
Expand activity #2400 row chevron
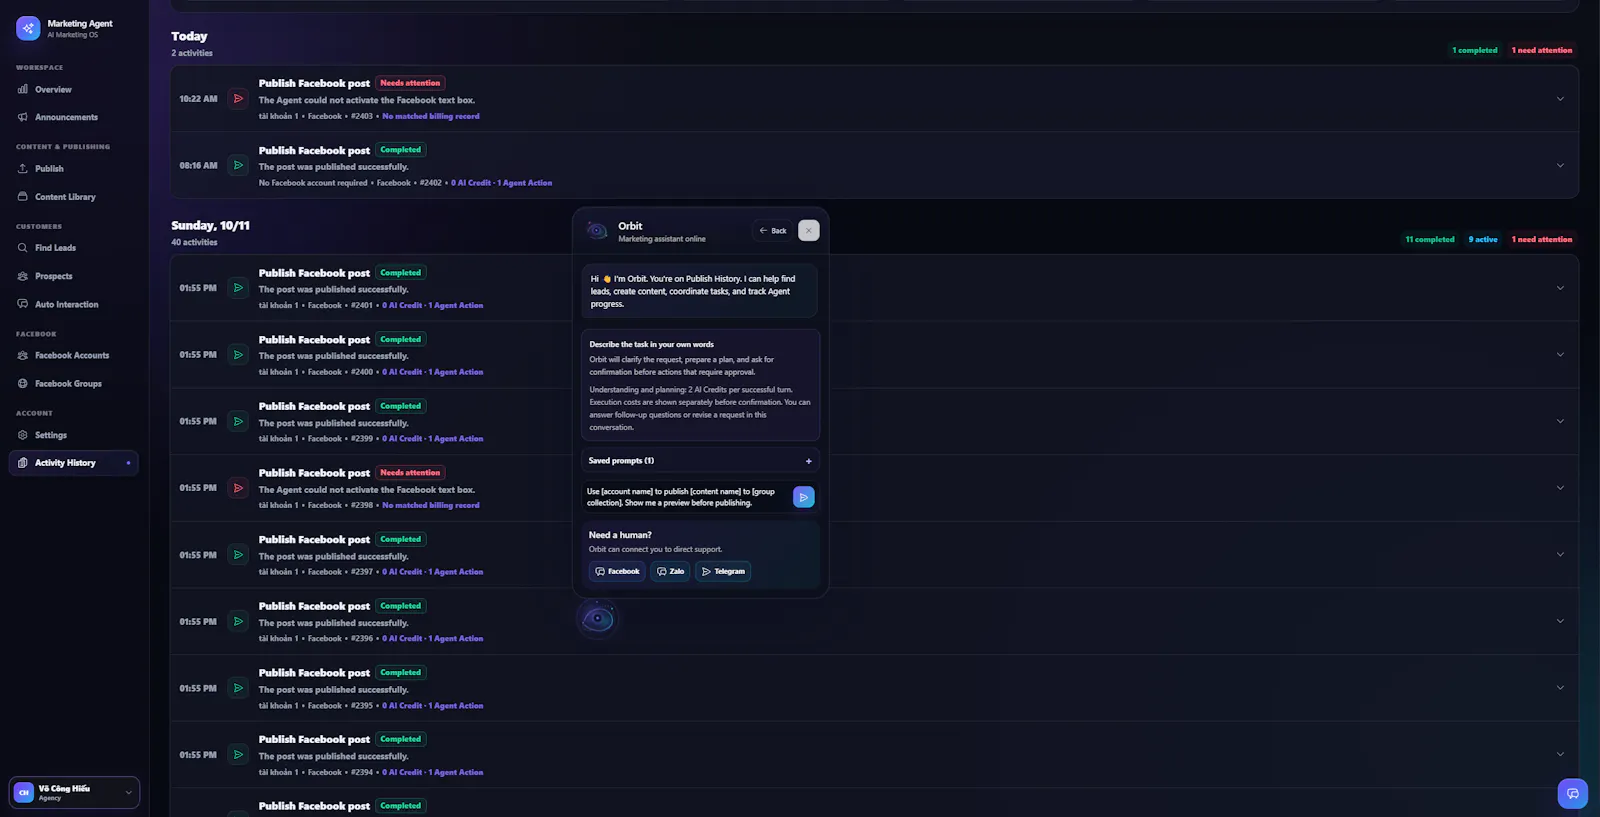(x=1560, y=355)
